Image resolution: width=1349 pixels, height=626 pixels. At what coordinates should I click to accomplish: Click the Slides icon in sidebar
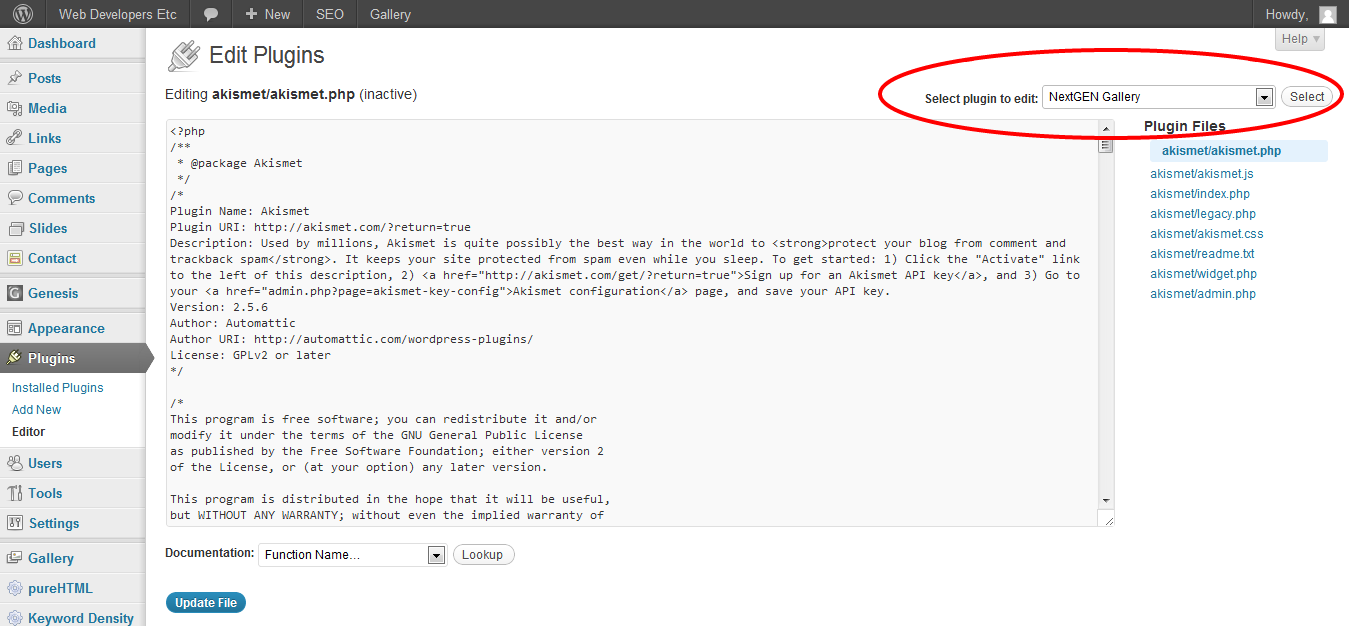[14, 228]
